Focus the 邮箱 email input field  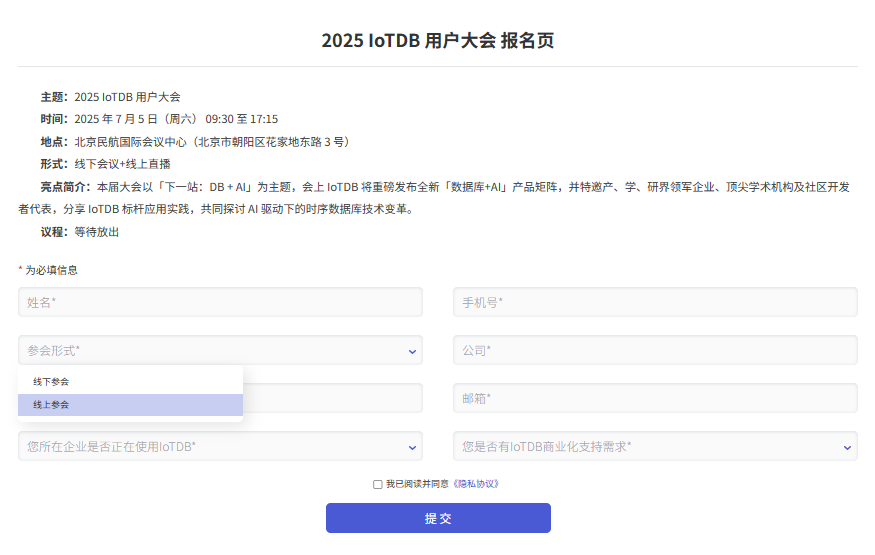655,398
